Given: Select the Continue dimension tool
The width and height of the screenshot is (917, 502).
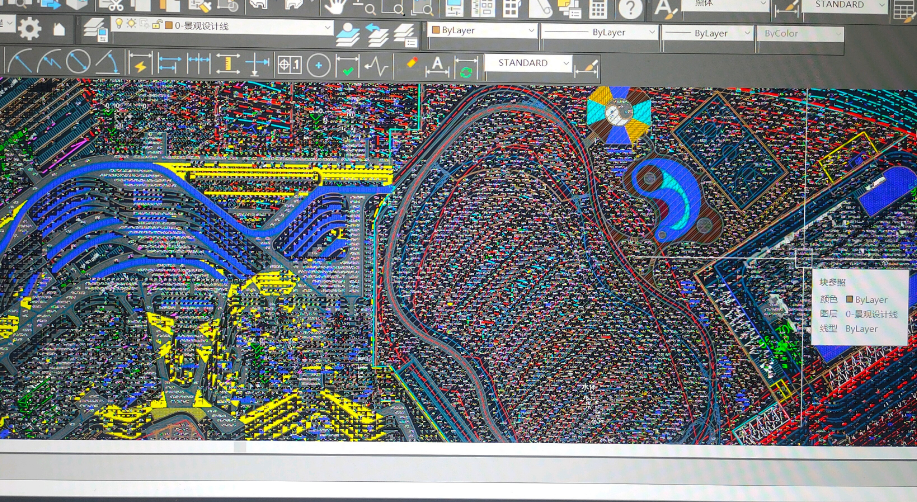Looking at the screenshot, I should 198,64.
